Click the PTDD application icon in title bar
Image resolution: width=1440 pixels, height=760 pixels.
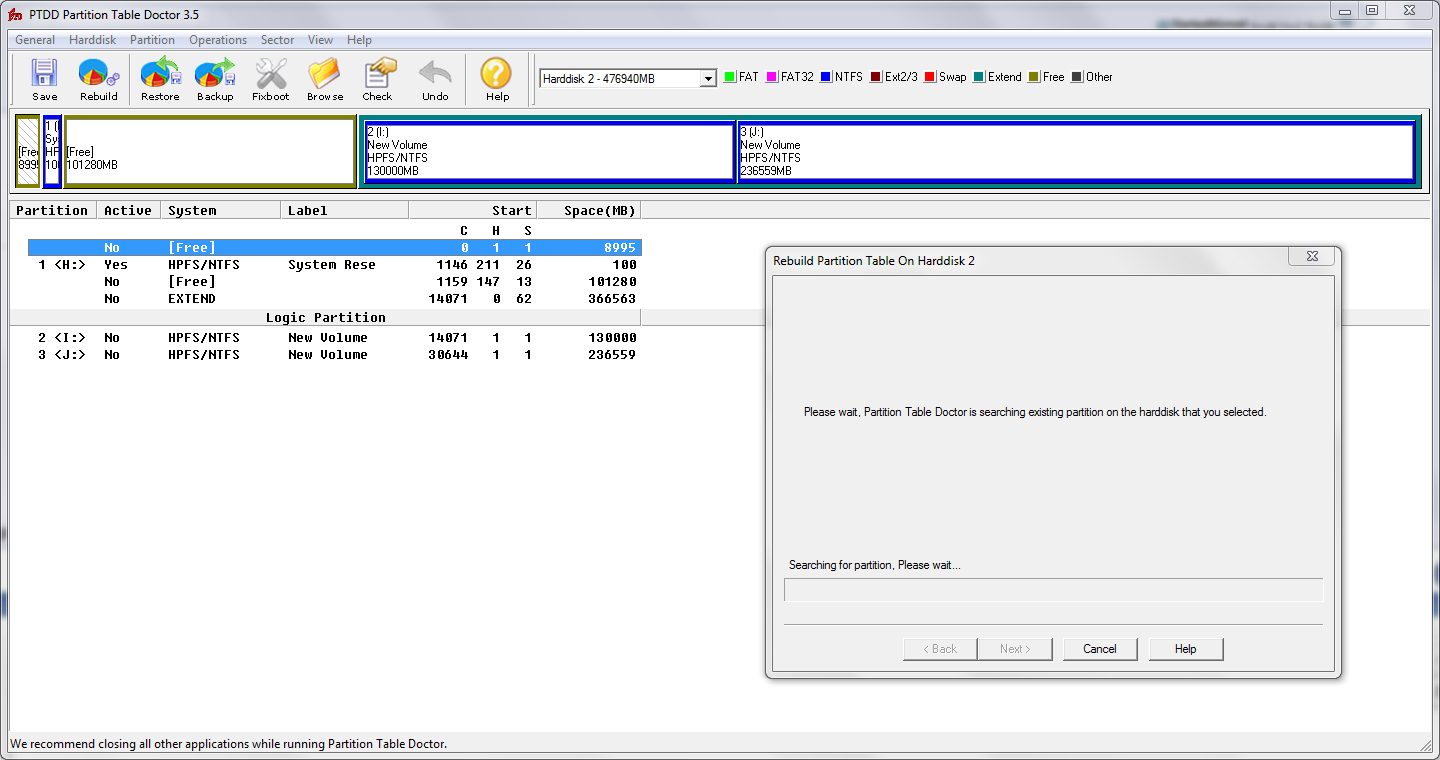point(15,14)
